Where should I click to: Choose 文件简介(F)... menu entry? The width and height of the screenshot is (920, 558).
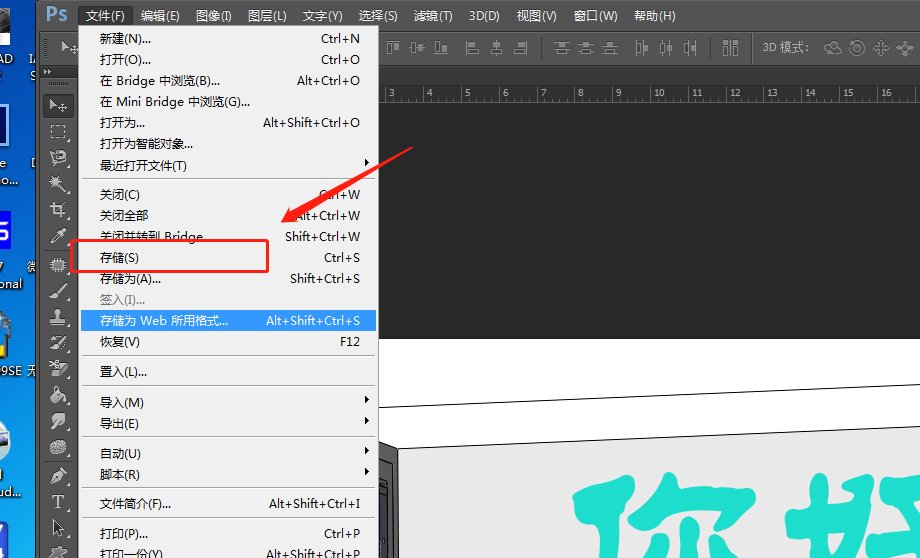tap(228, 503)
